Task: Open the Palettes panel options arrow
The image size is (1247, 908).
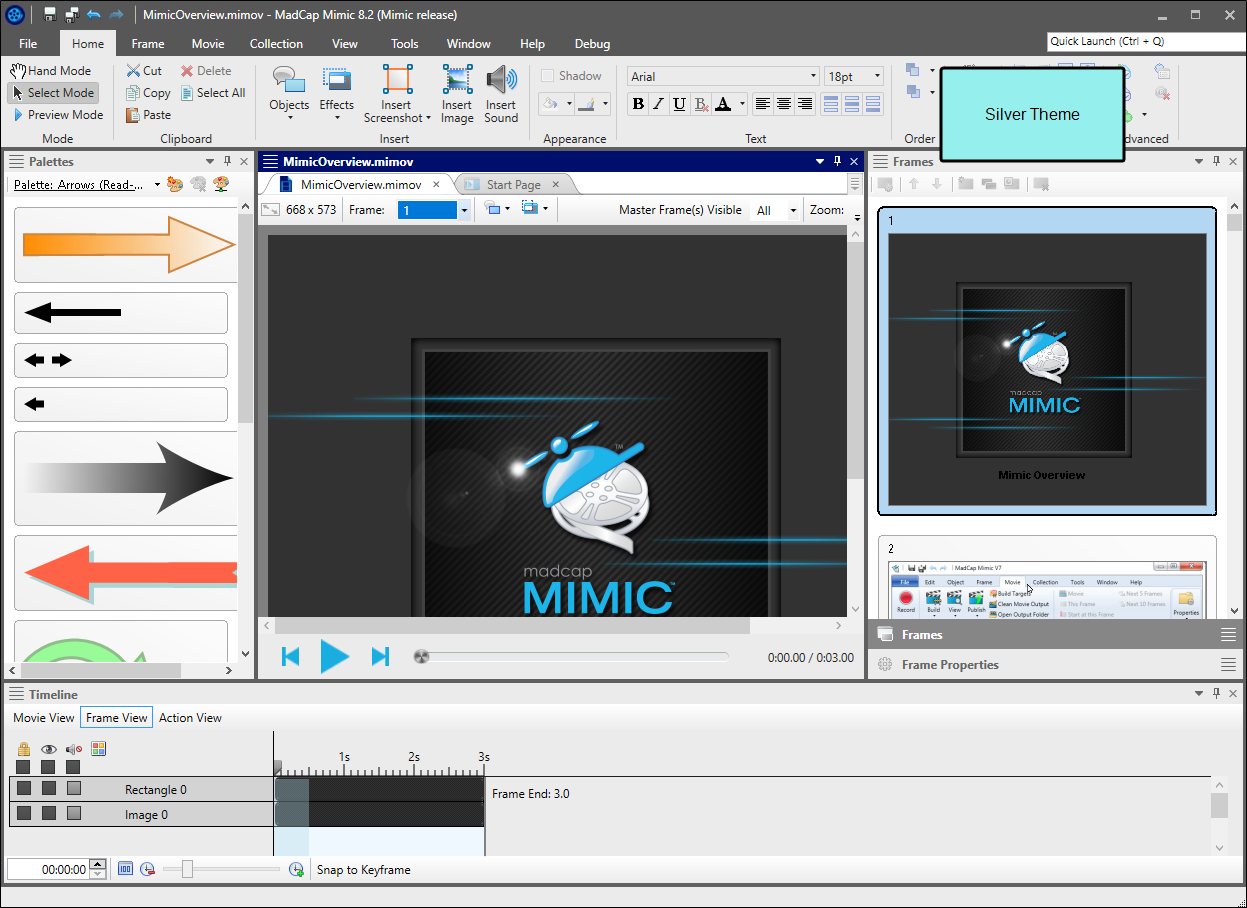Action: click(x=210, y=161)
